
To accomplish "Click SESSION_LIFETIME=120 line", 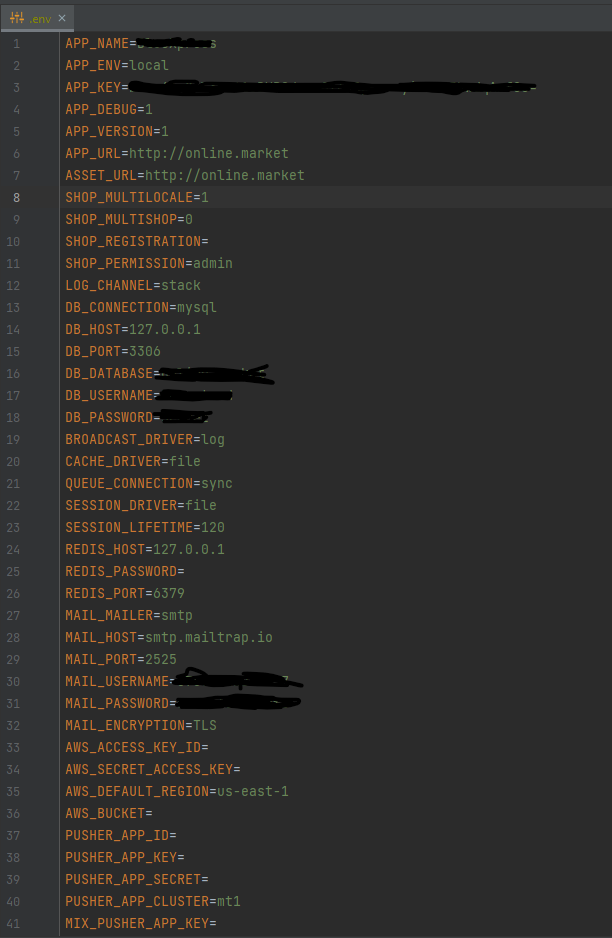I will (x=145, y=528).
